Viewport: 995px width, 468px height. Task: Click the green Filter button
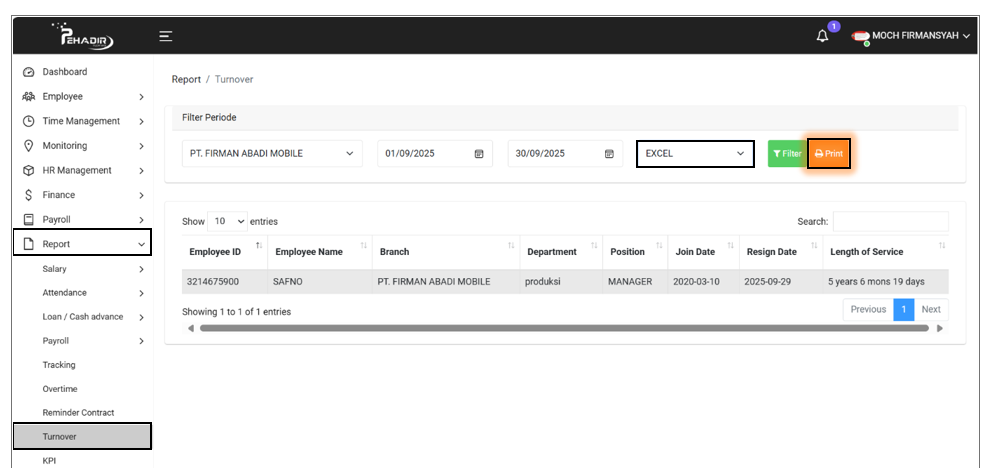787,153
